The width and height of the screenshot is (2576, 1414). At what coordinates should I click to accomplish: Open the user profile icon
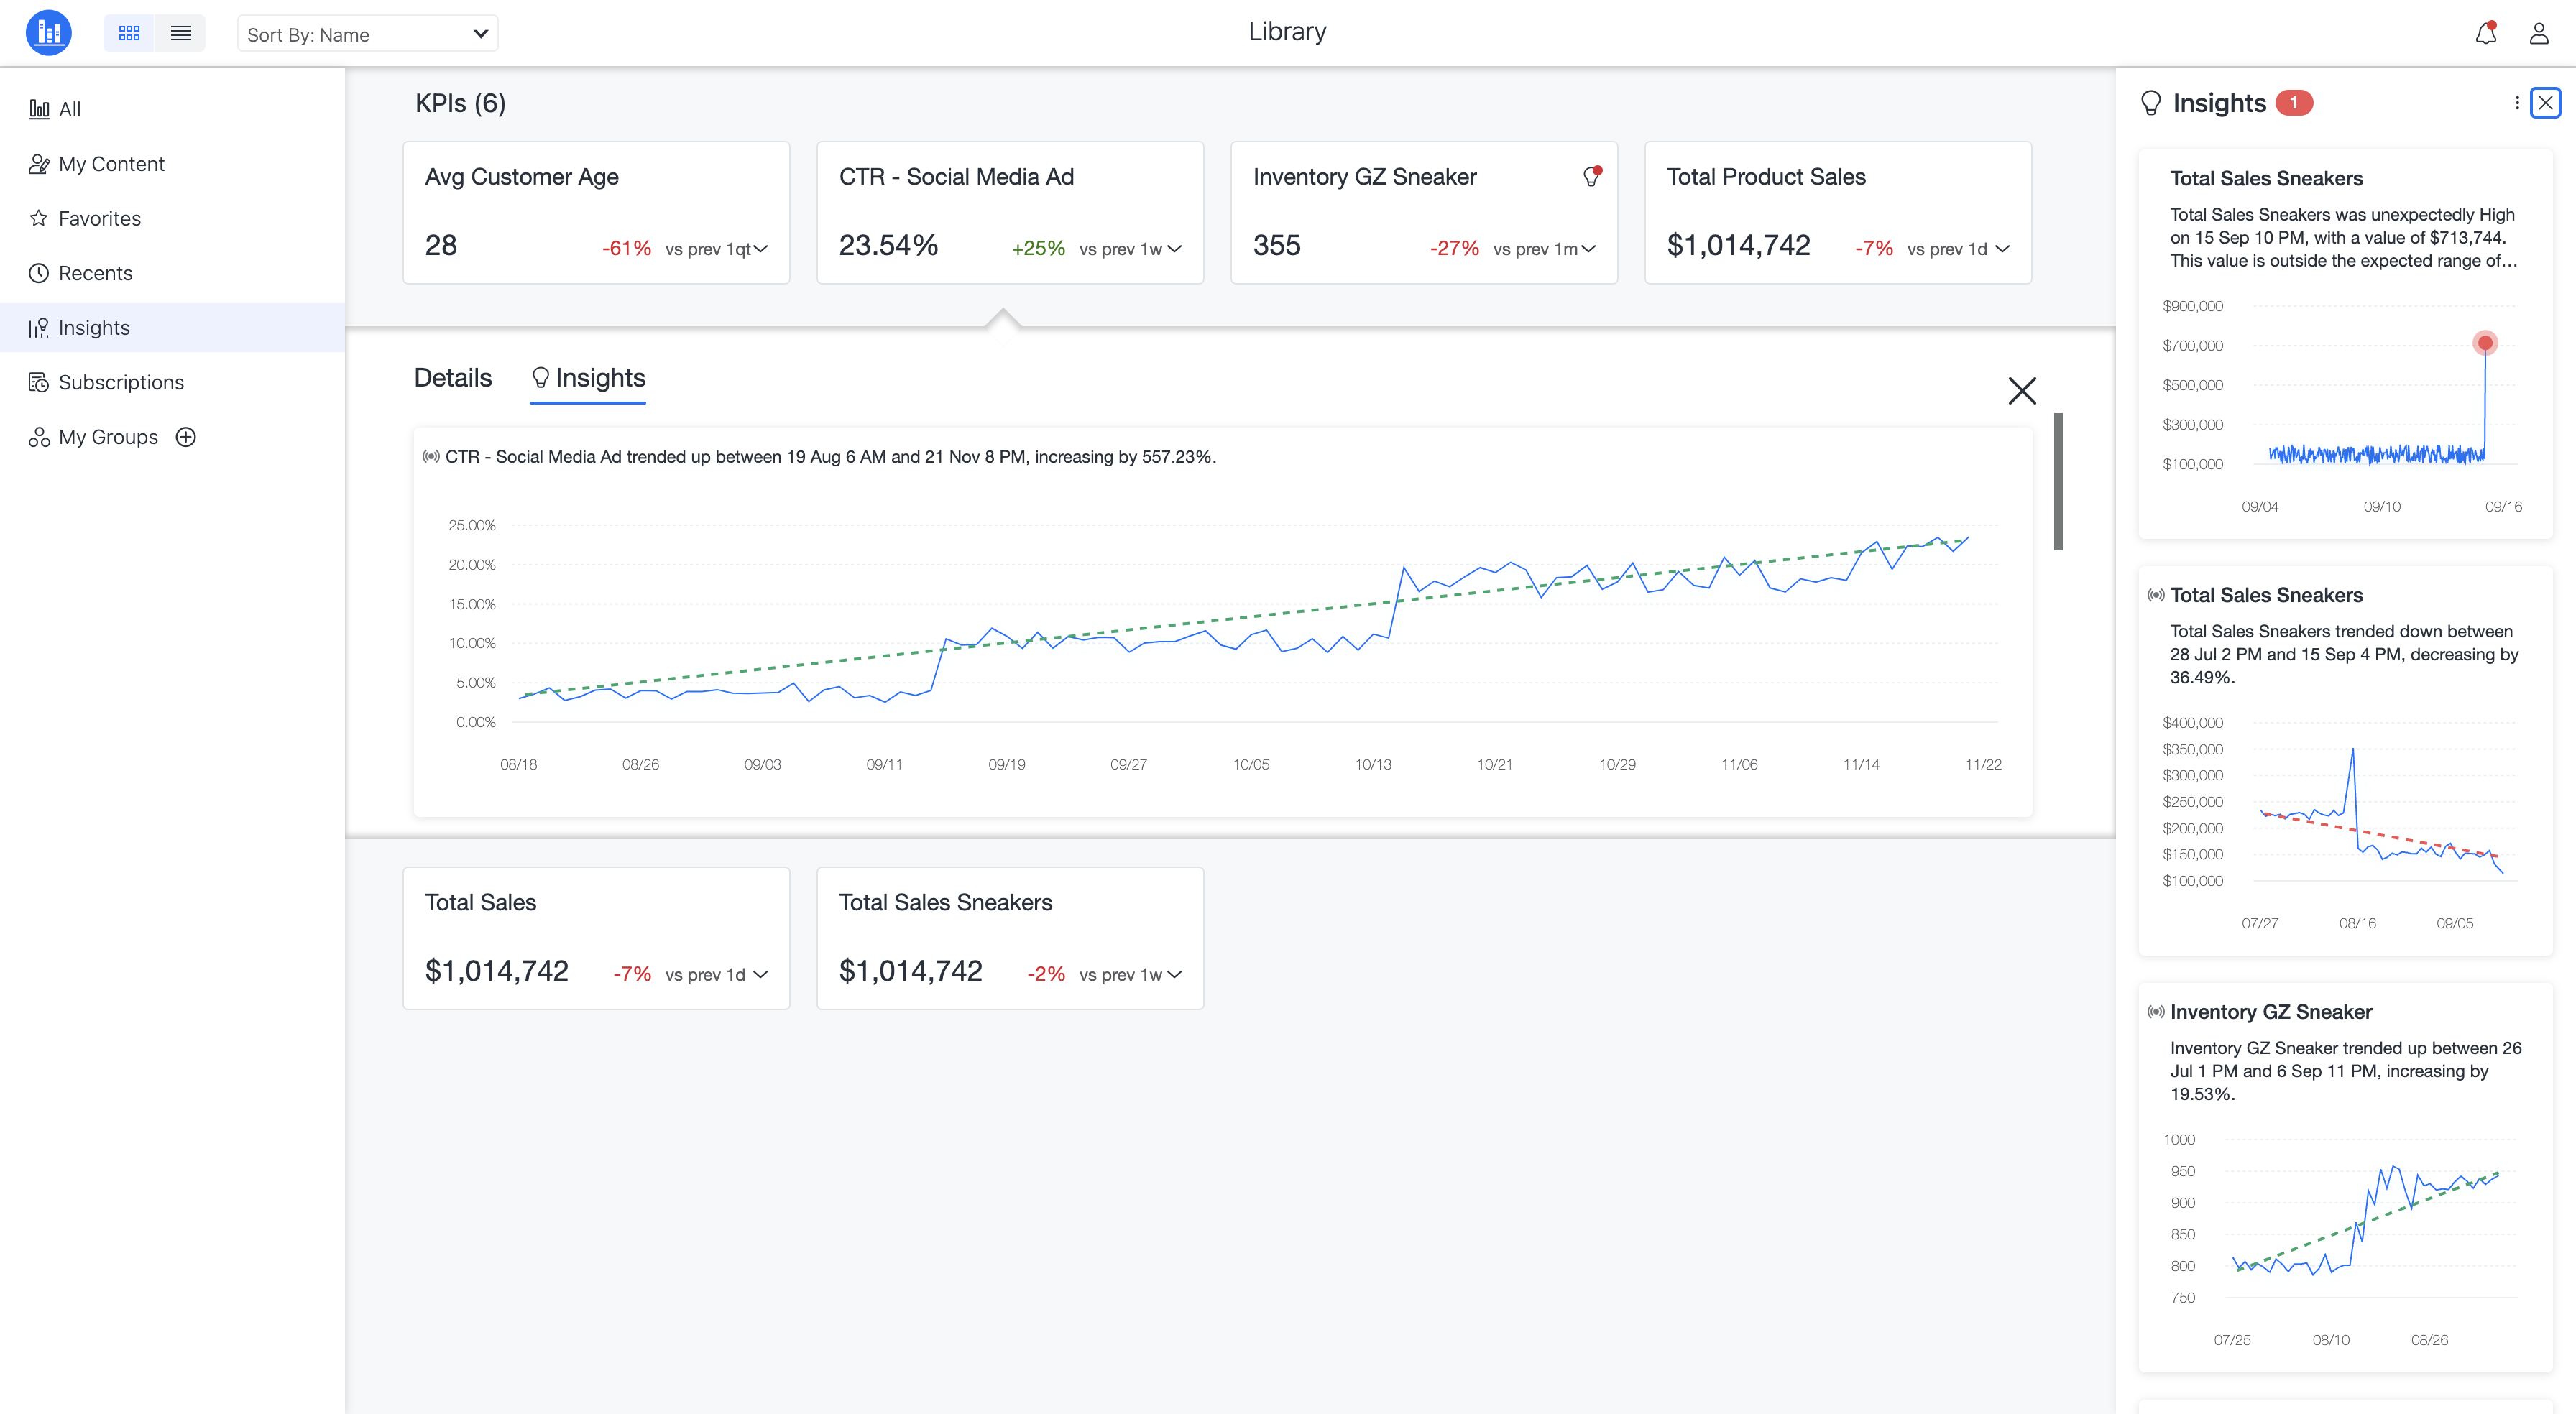click(x=2538, y=34)
